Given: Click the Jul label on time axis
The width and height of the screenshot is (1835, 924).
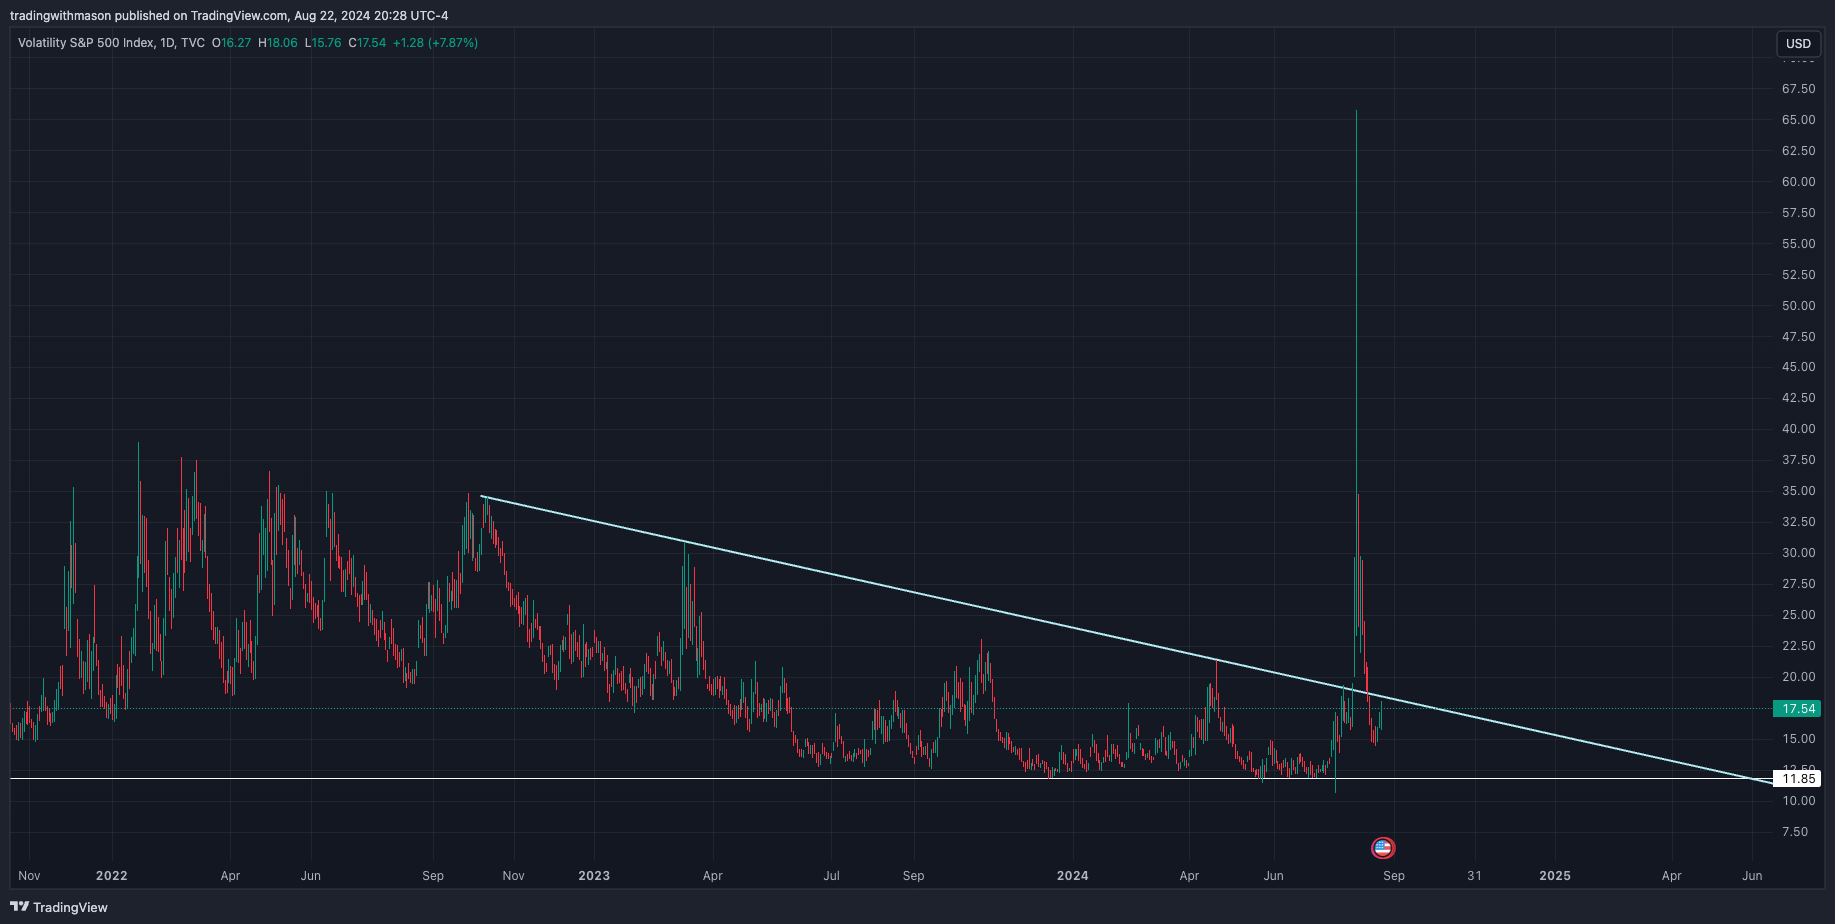Looking at the screenshot, I should click(831, 875).
